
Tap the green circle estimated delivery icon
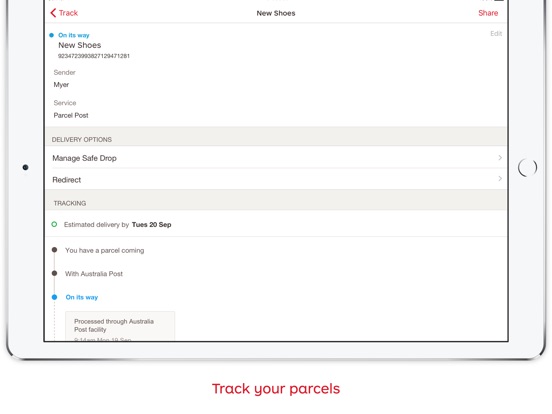coord(54,224)
